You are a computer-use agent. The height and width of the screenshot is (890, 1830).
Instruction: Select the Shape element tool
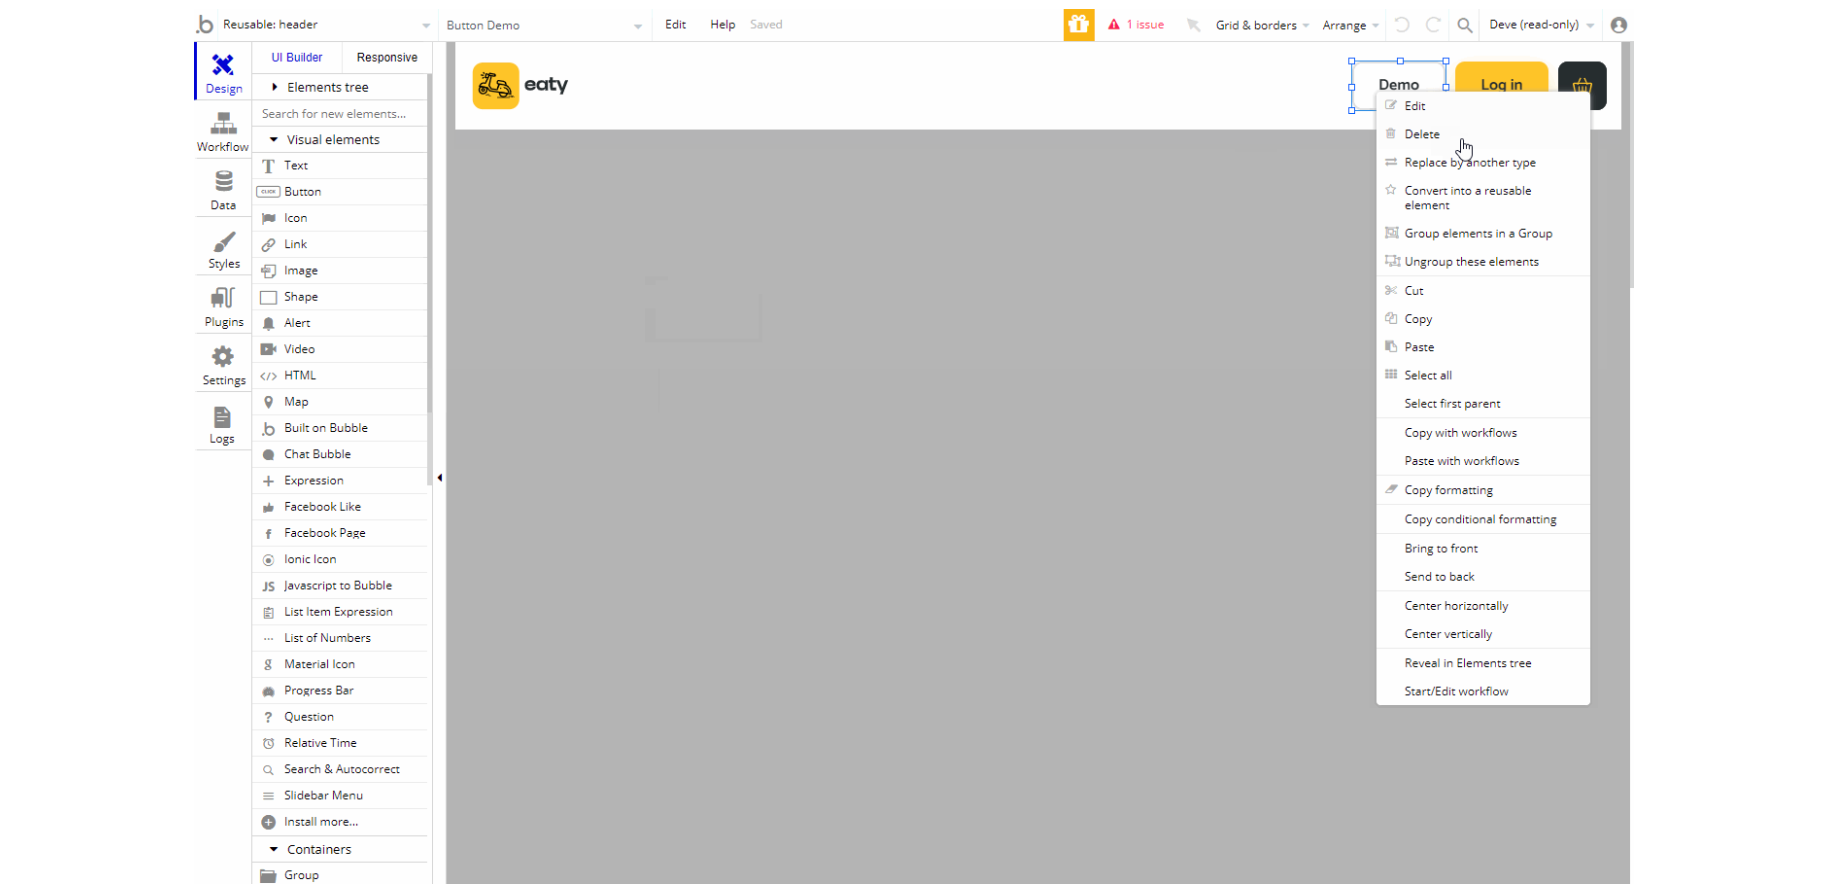pyautogui.click(x=340, y=296)
